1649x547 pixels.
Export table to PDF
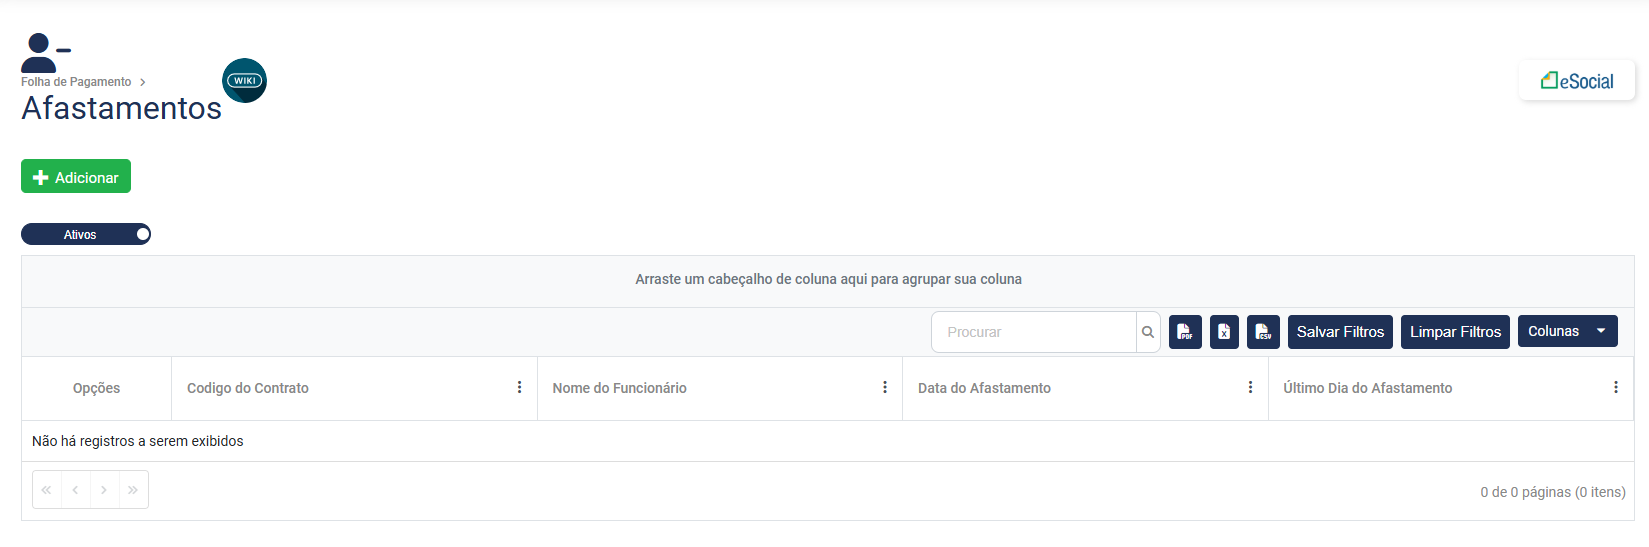tap(1185, 332)
